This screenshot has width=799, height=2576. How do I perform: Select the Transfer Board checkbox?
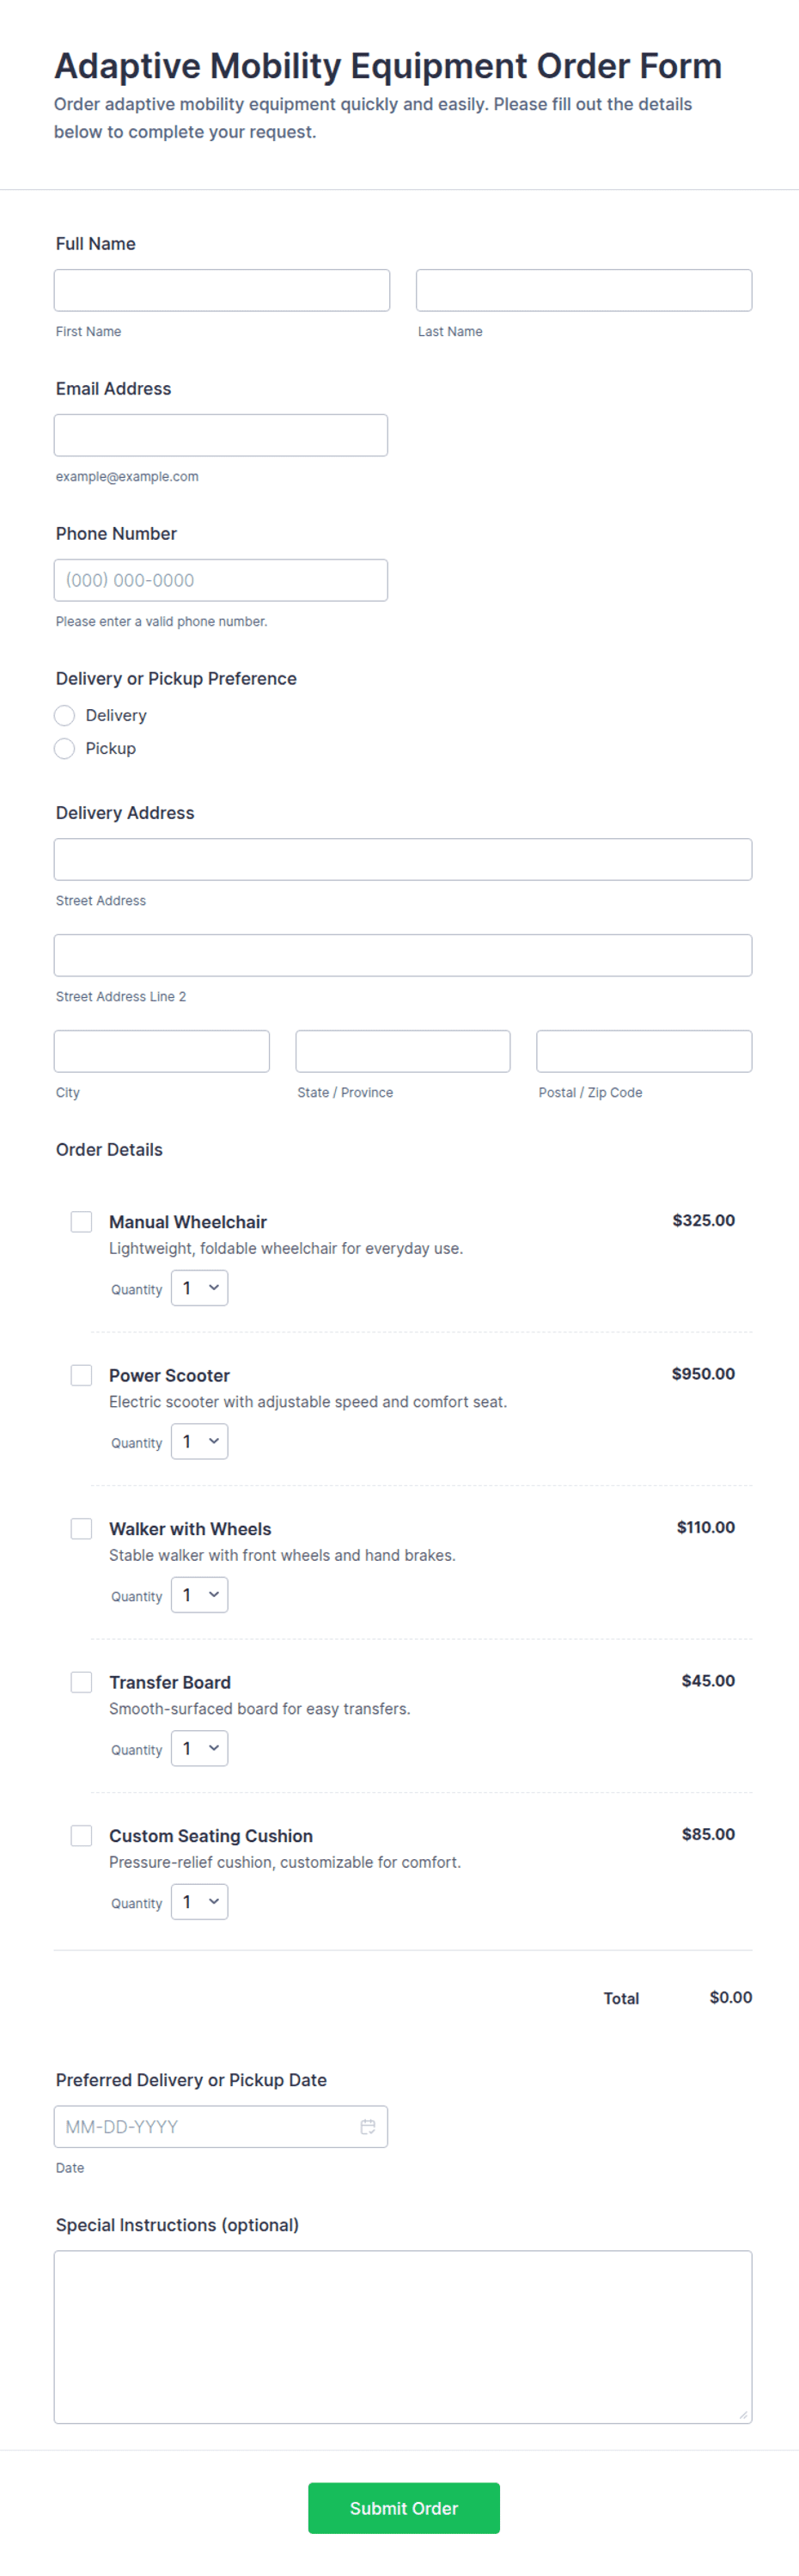[x=82, y=1682]
